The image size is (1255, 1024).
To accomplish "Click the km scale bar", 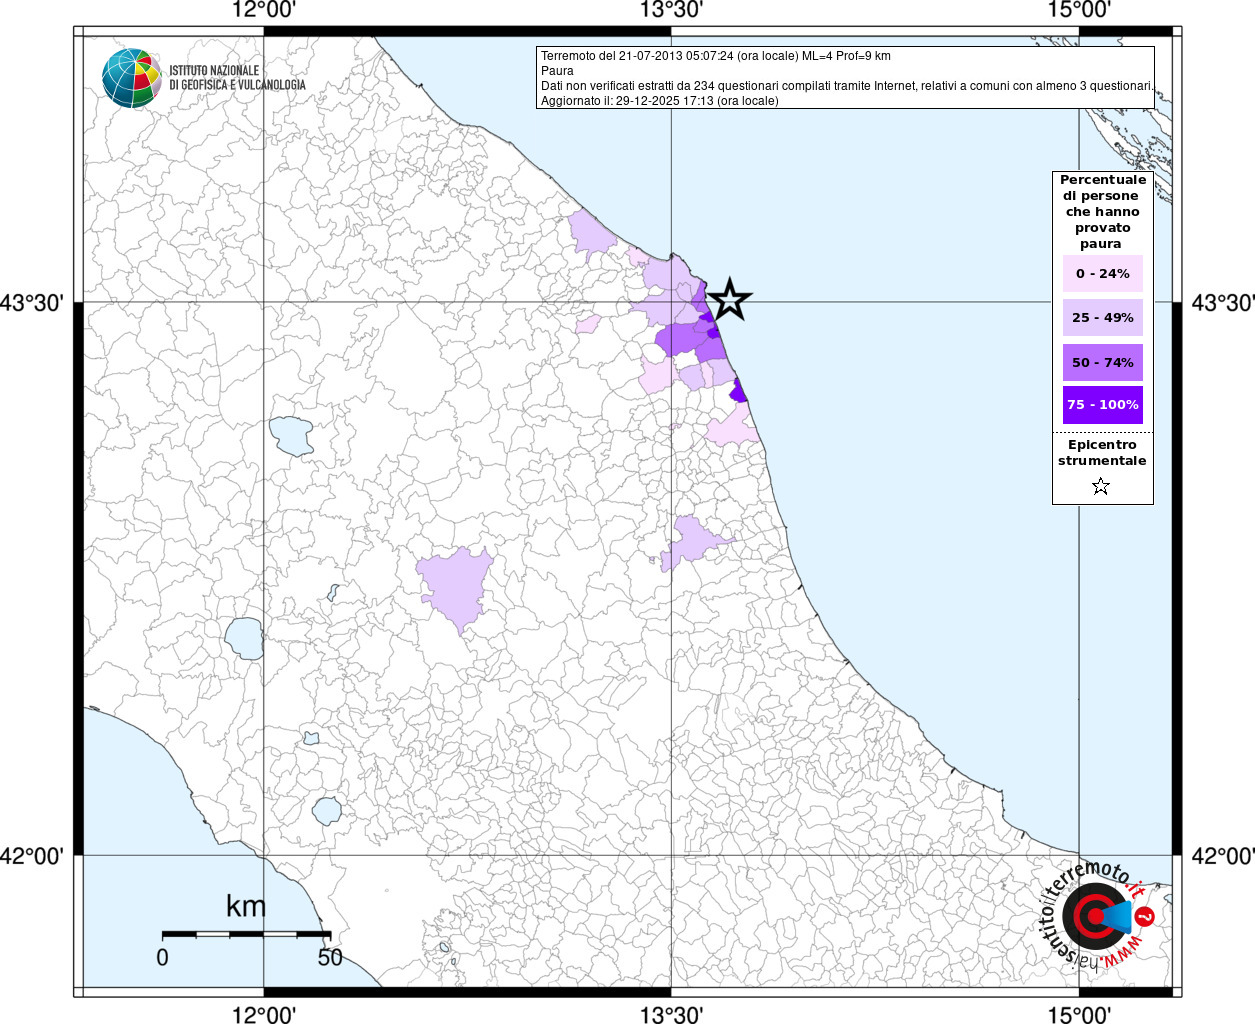I will click(246, 934).
